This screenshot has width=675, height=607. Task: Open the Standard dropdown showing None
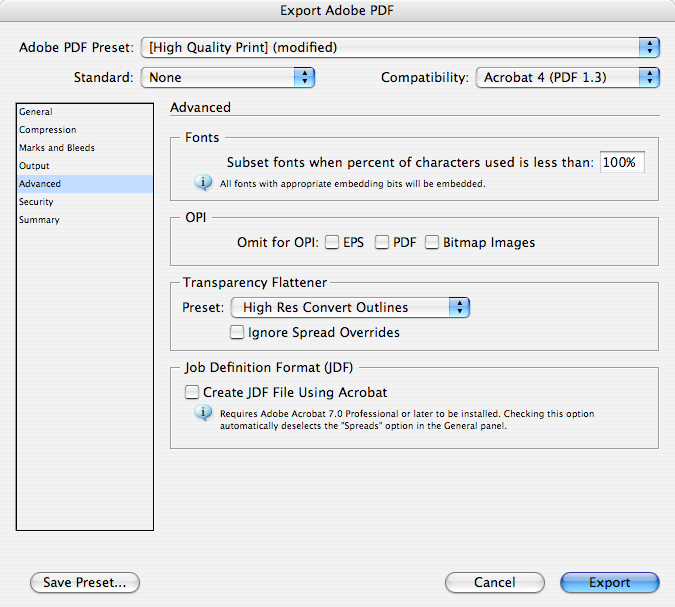pyautogui.click(x=228, y=77)
